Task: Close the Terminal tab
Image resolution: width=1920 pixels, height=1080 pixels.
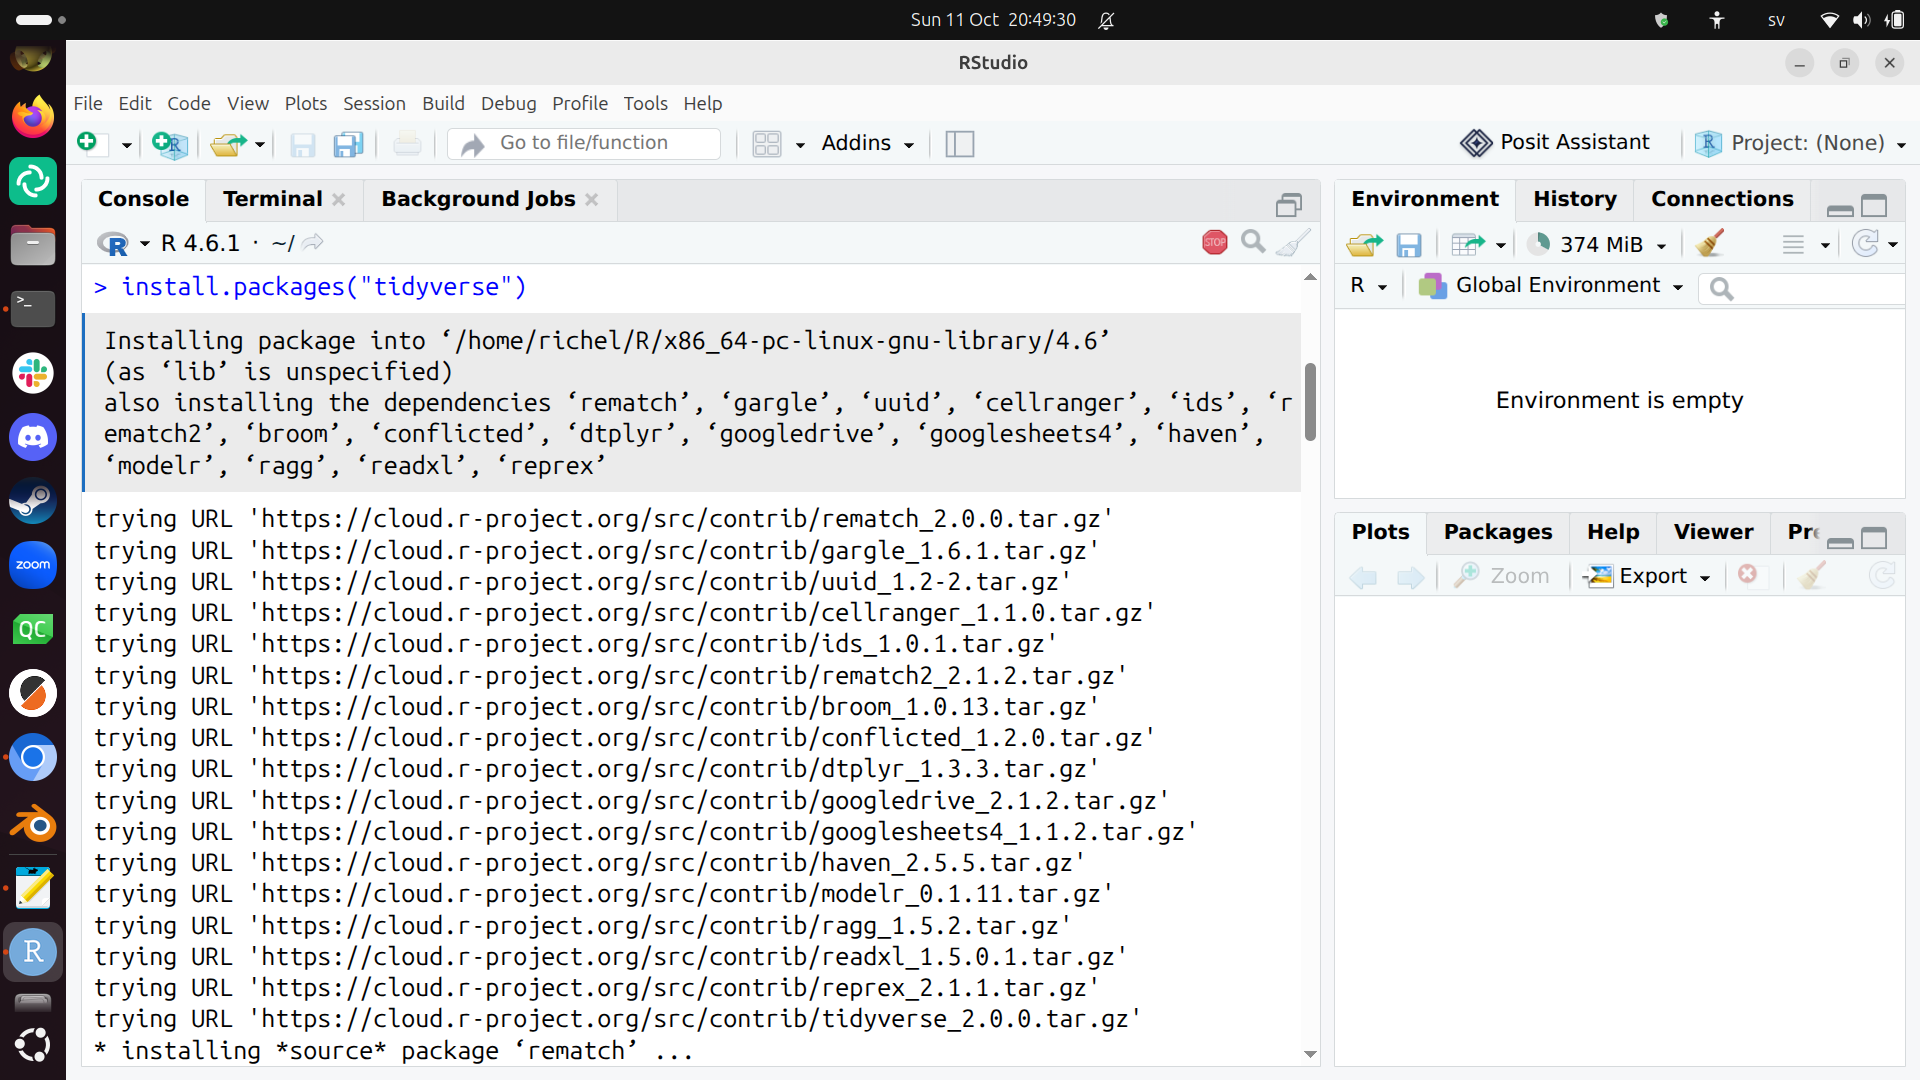Action: 339,200
